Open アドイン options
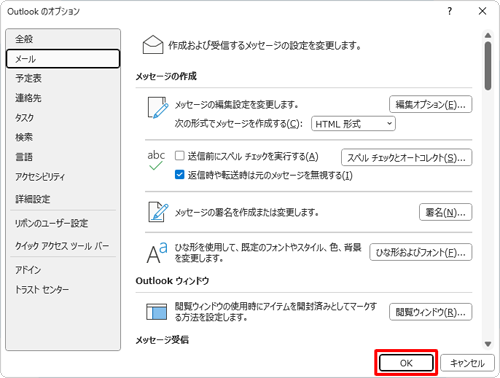 pyautogui.click(x=63, y=269)
